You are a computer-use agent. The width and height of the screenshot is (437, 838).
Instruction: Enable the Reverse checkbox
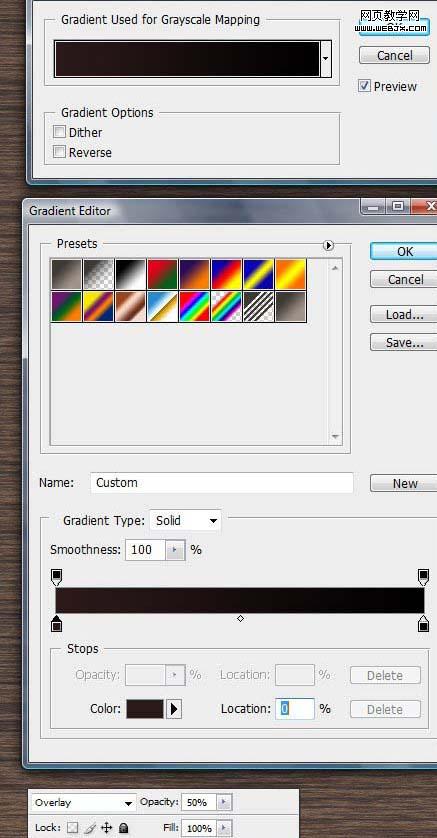coord(59,152)
